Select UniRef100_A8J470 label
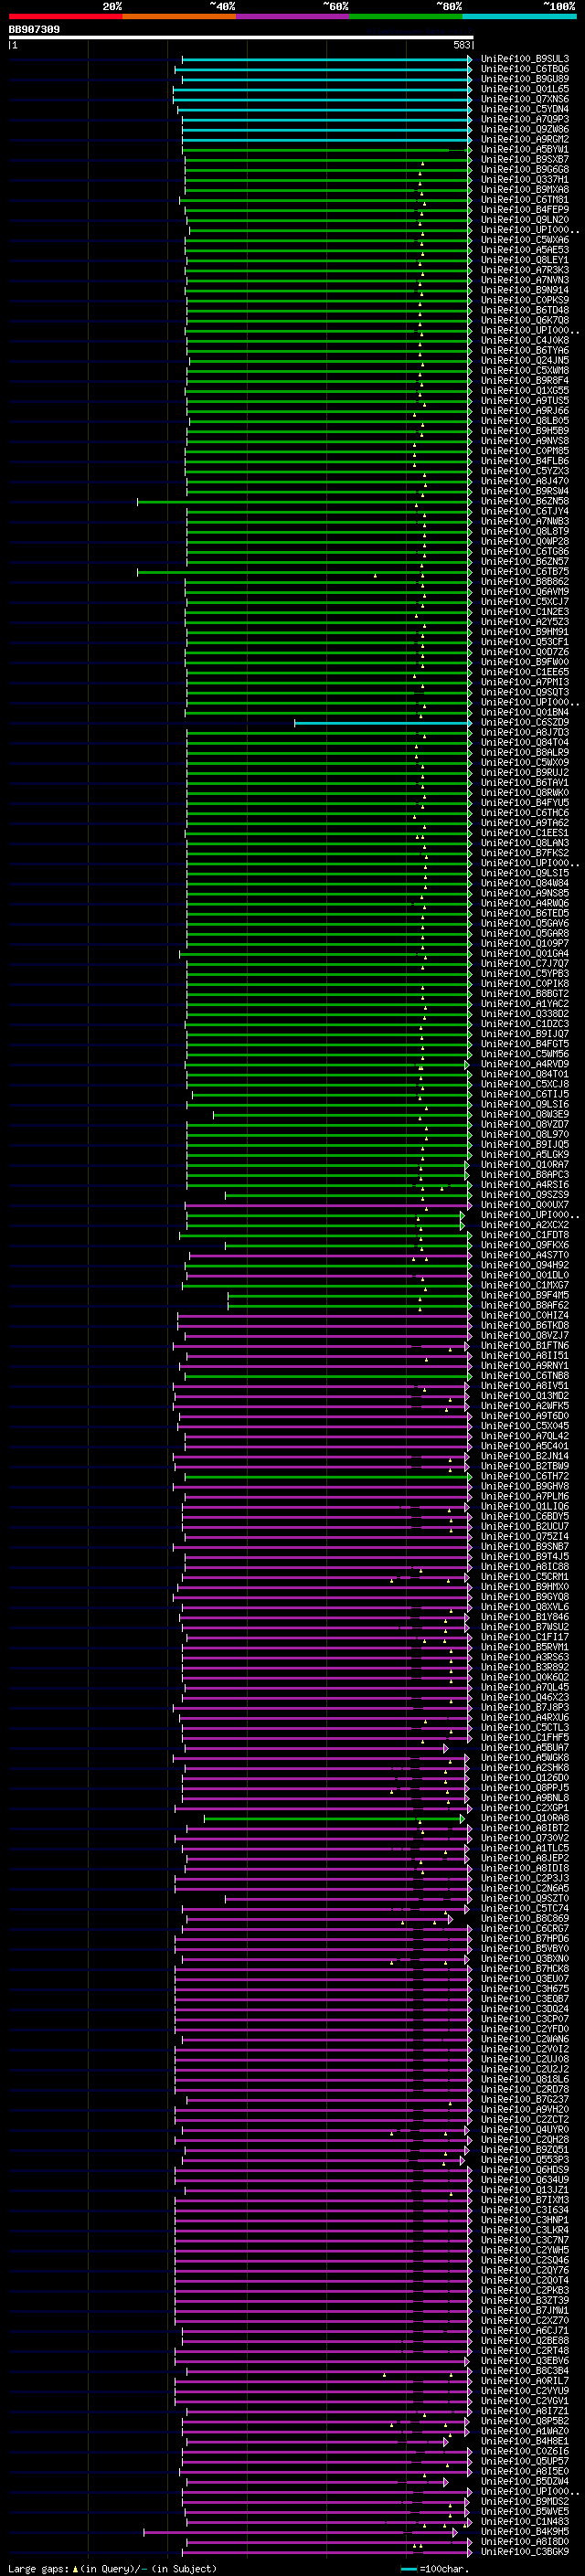Image resolution: width=585 pixels, height=2576 pixels. pos(525,481)
